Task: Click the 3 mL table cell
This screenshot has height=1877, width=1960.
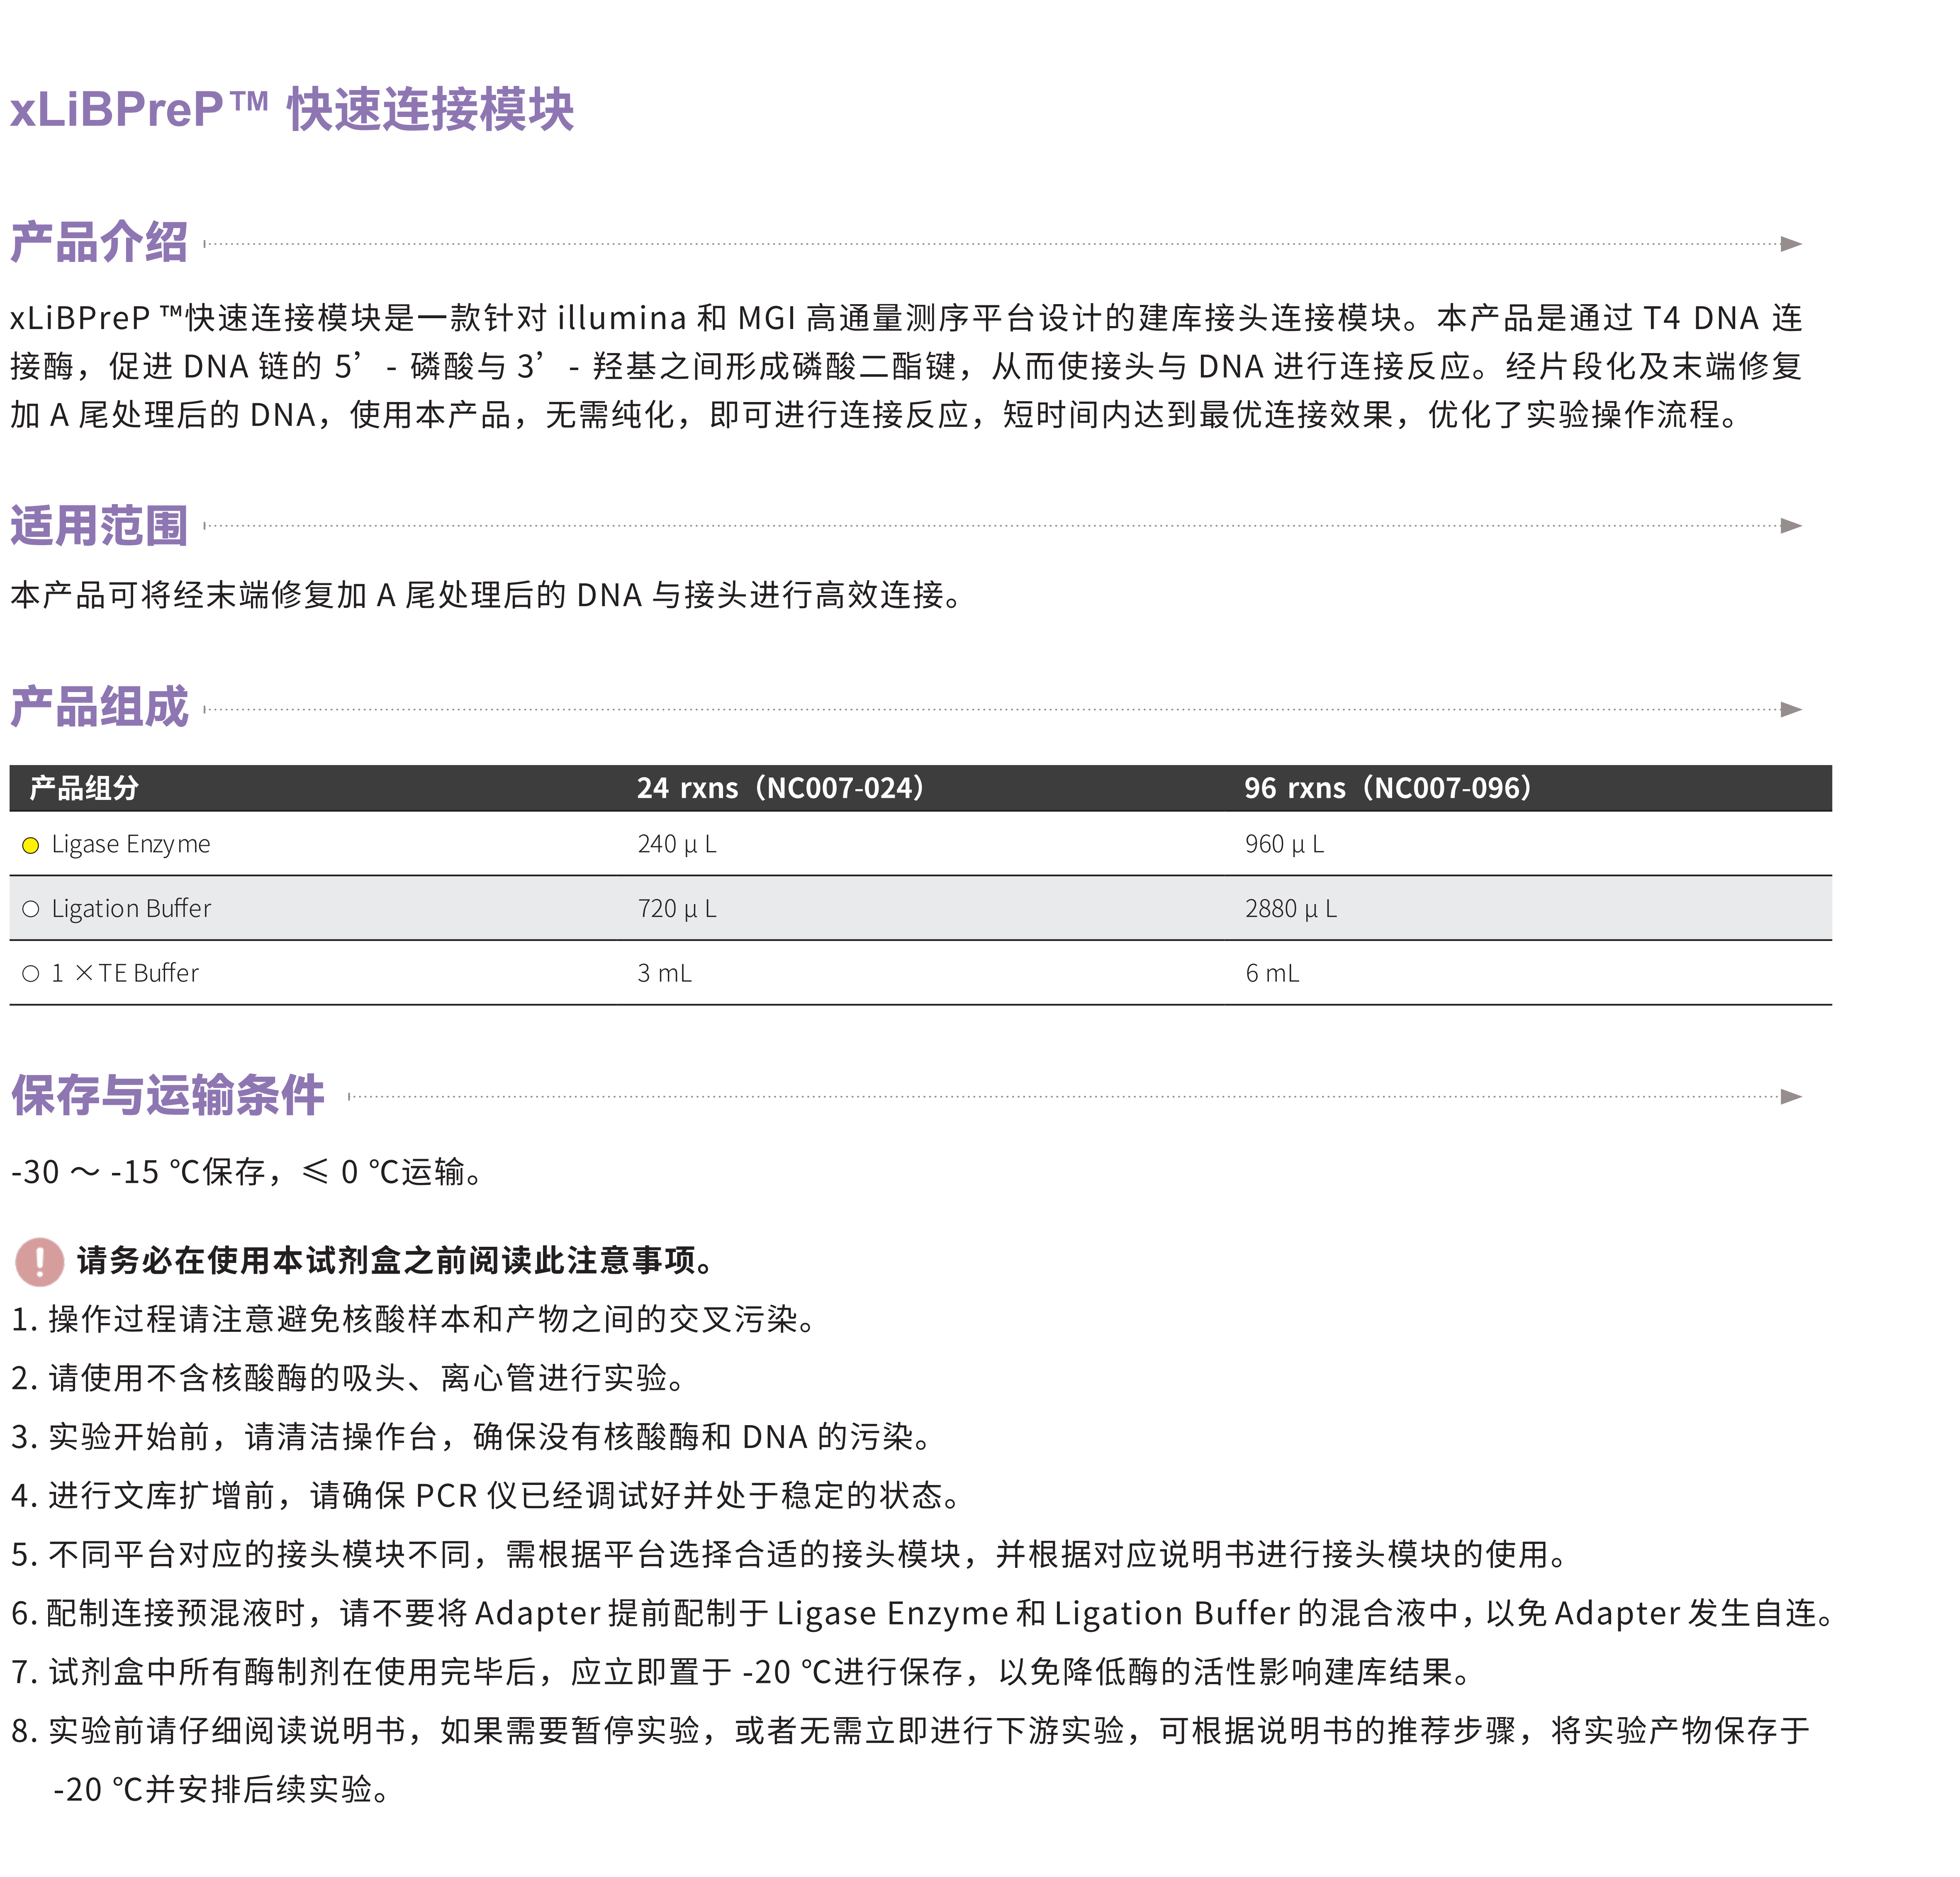Action: pyautogui.click(x=664, y=973)
